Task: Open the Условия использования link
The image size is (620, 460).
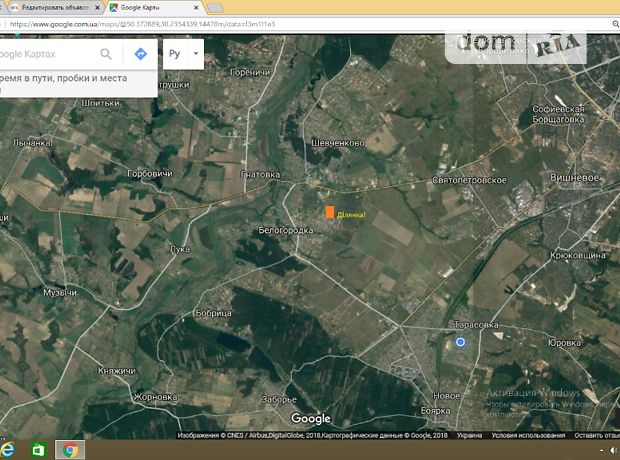Action: pos(528,435)
